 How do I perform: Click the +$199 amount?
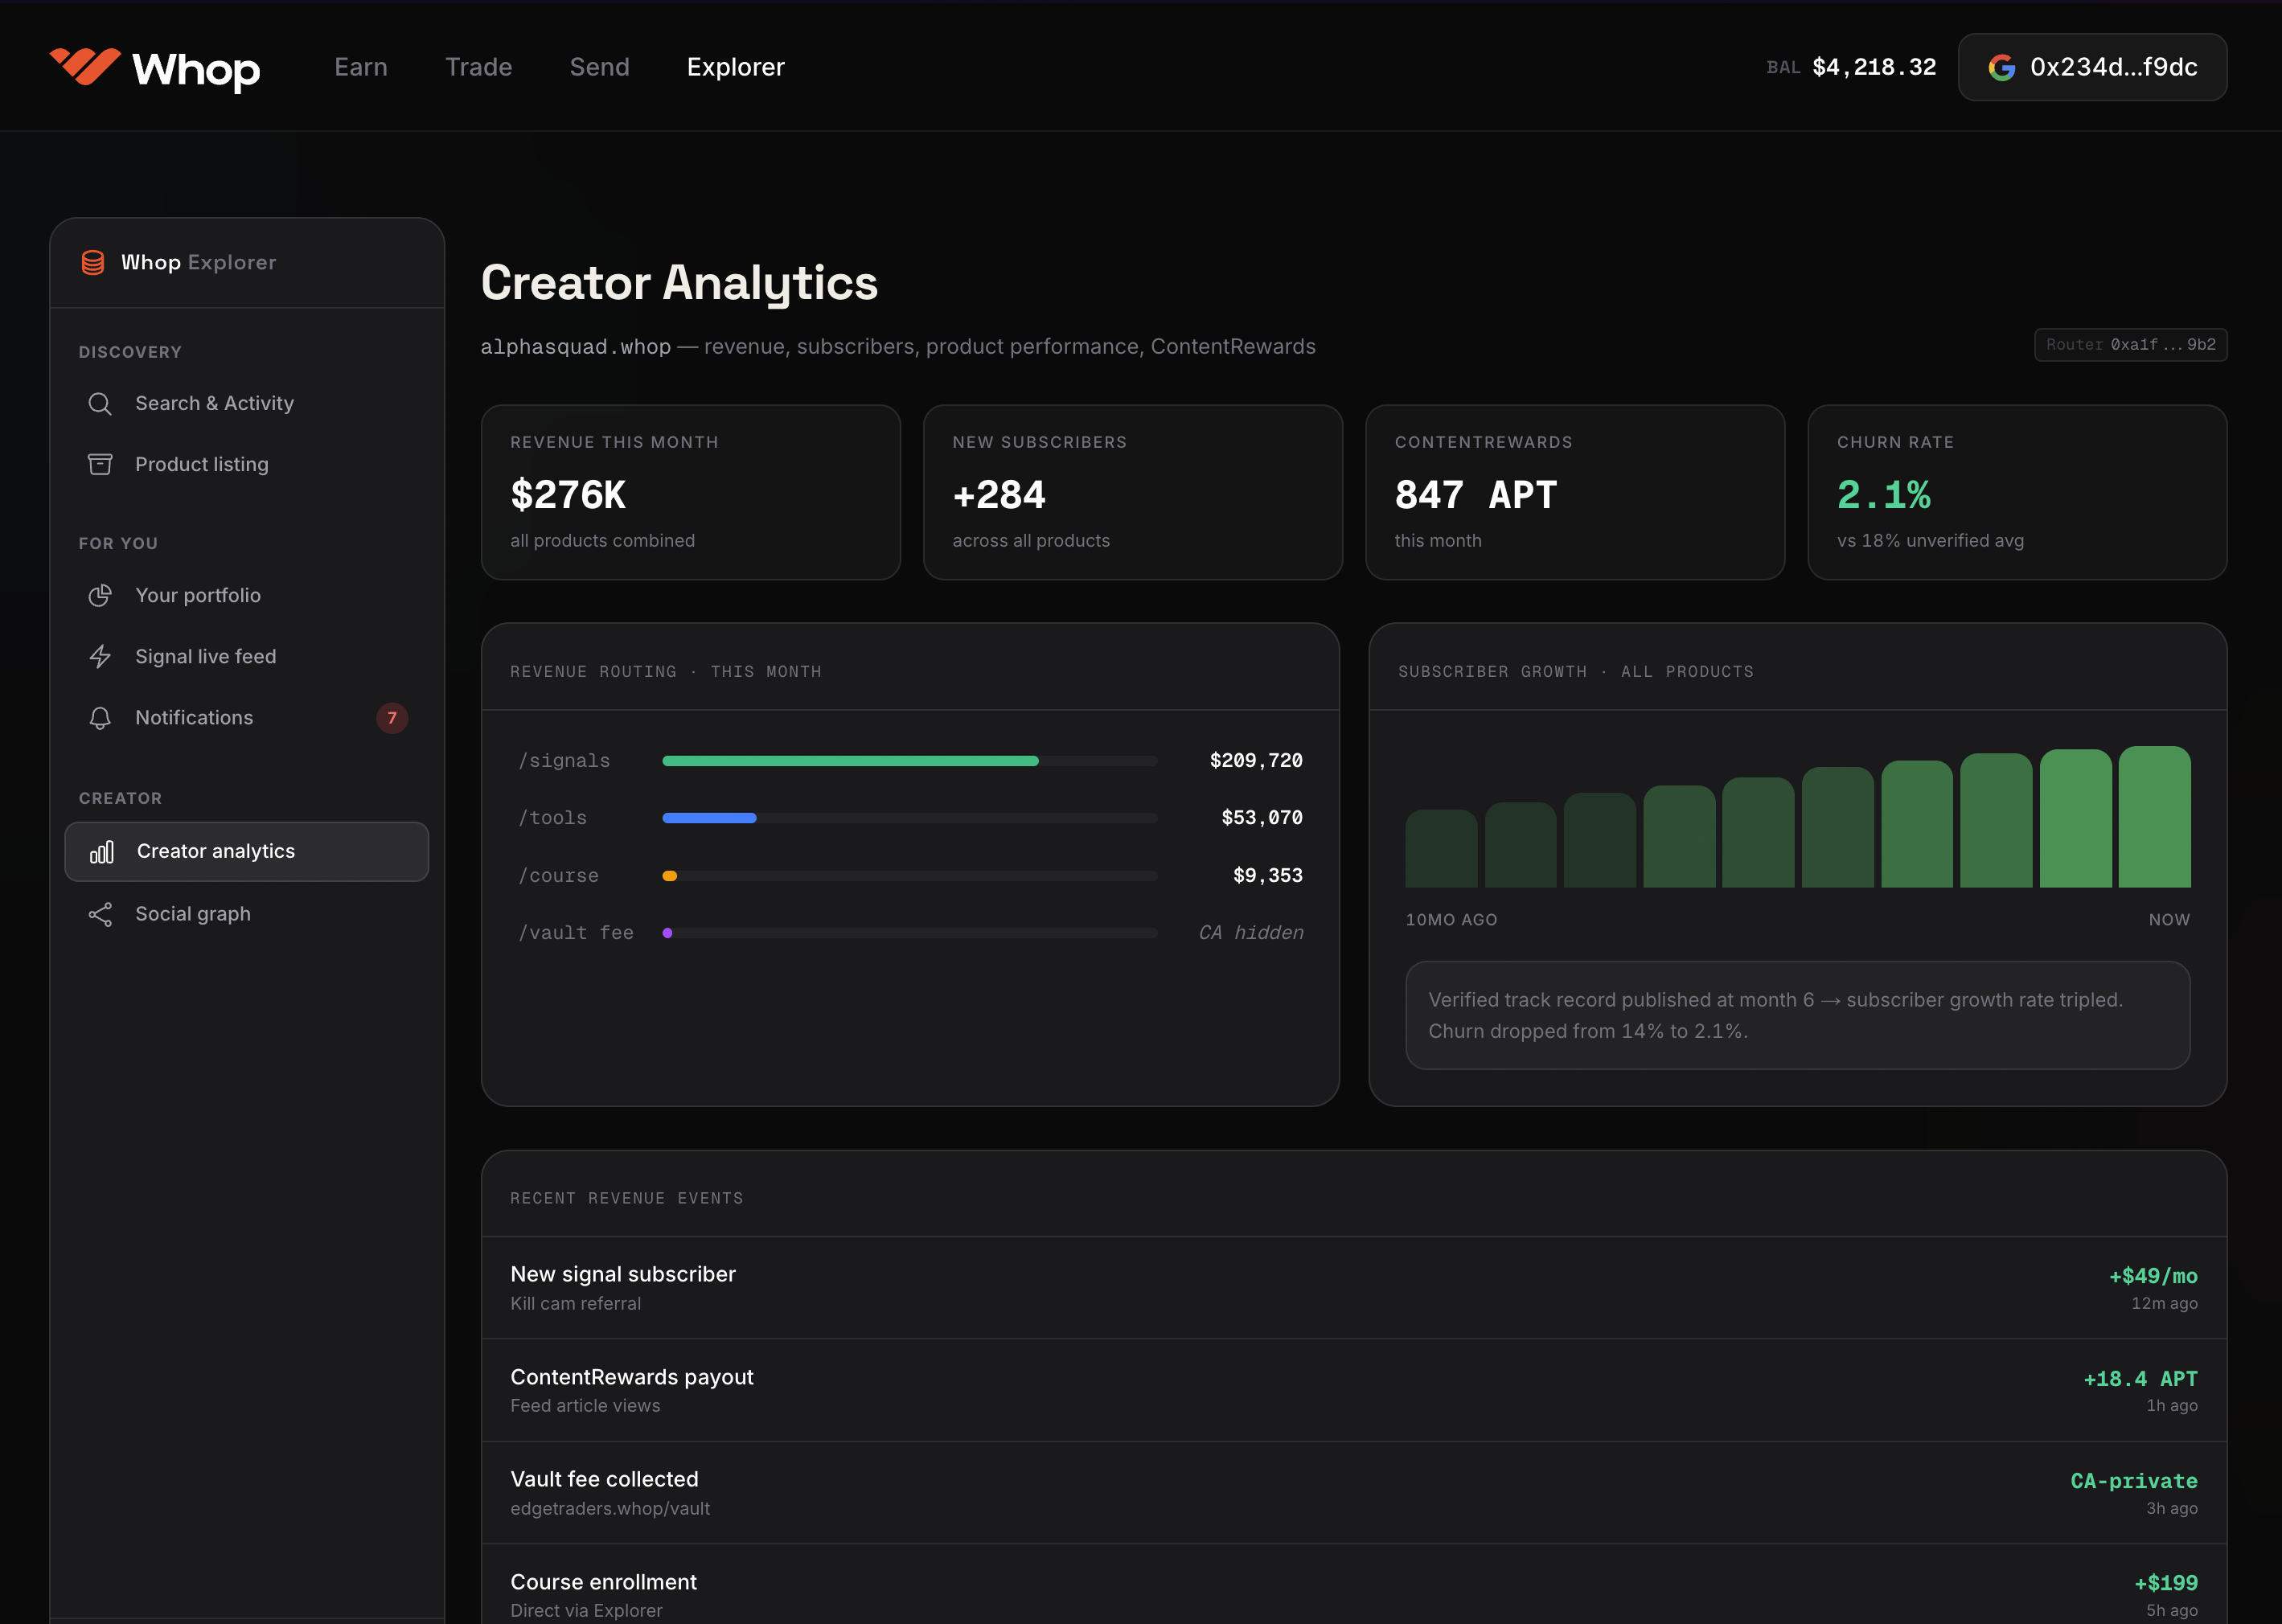(x=2166, y=1582)
